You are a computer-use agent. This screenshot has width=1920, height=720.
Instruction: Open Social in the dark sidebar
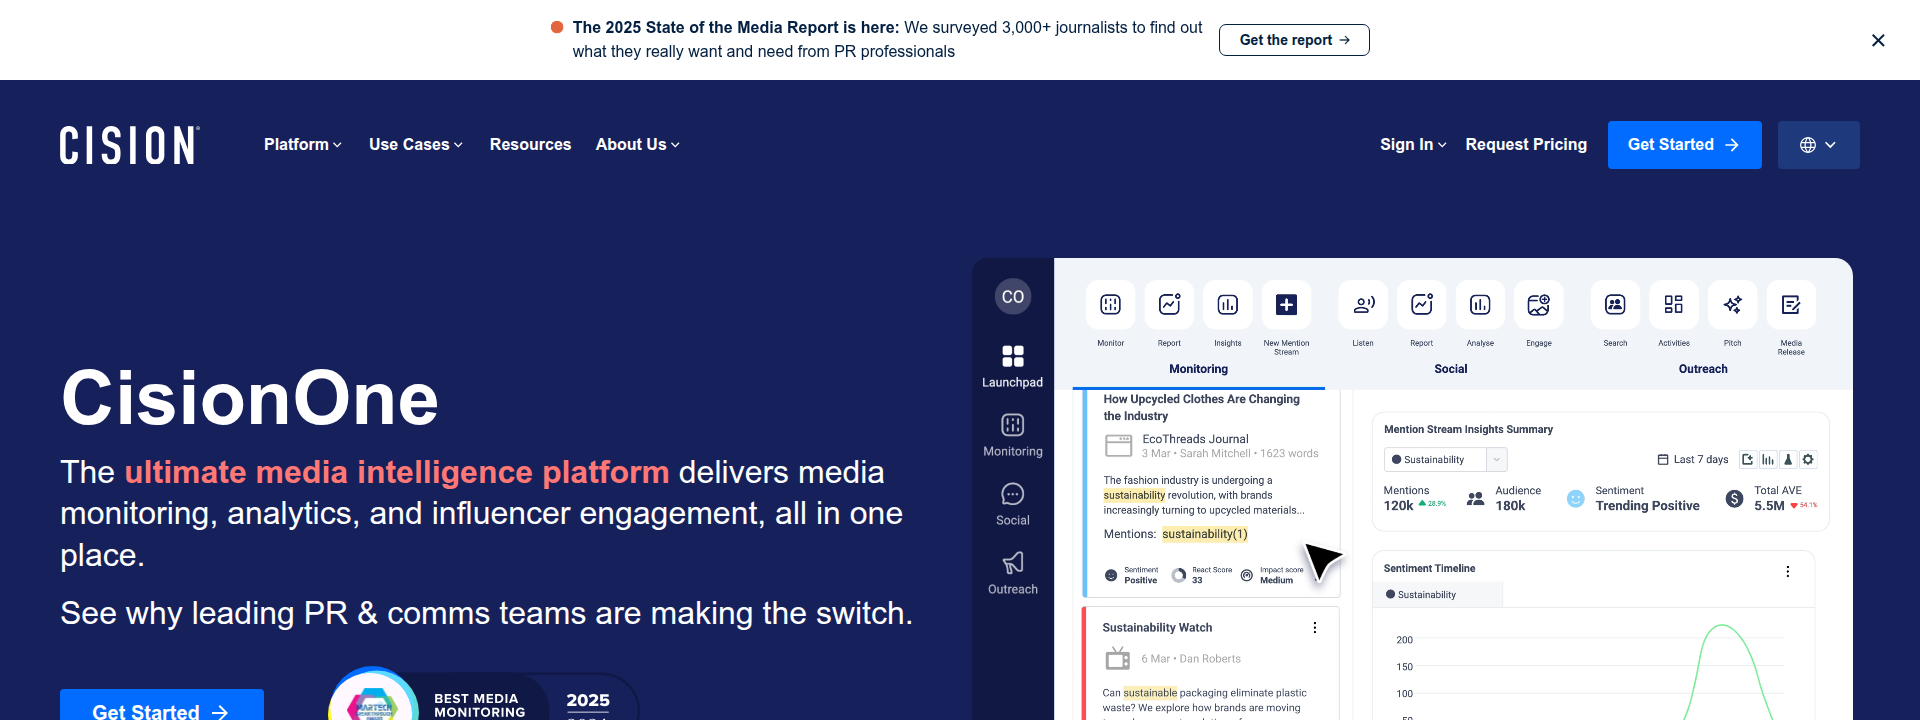click(x=1013, y=504)
